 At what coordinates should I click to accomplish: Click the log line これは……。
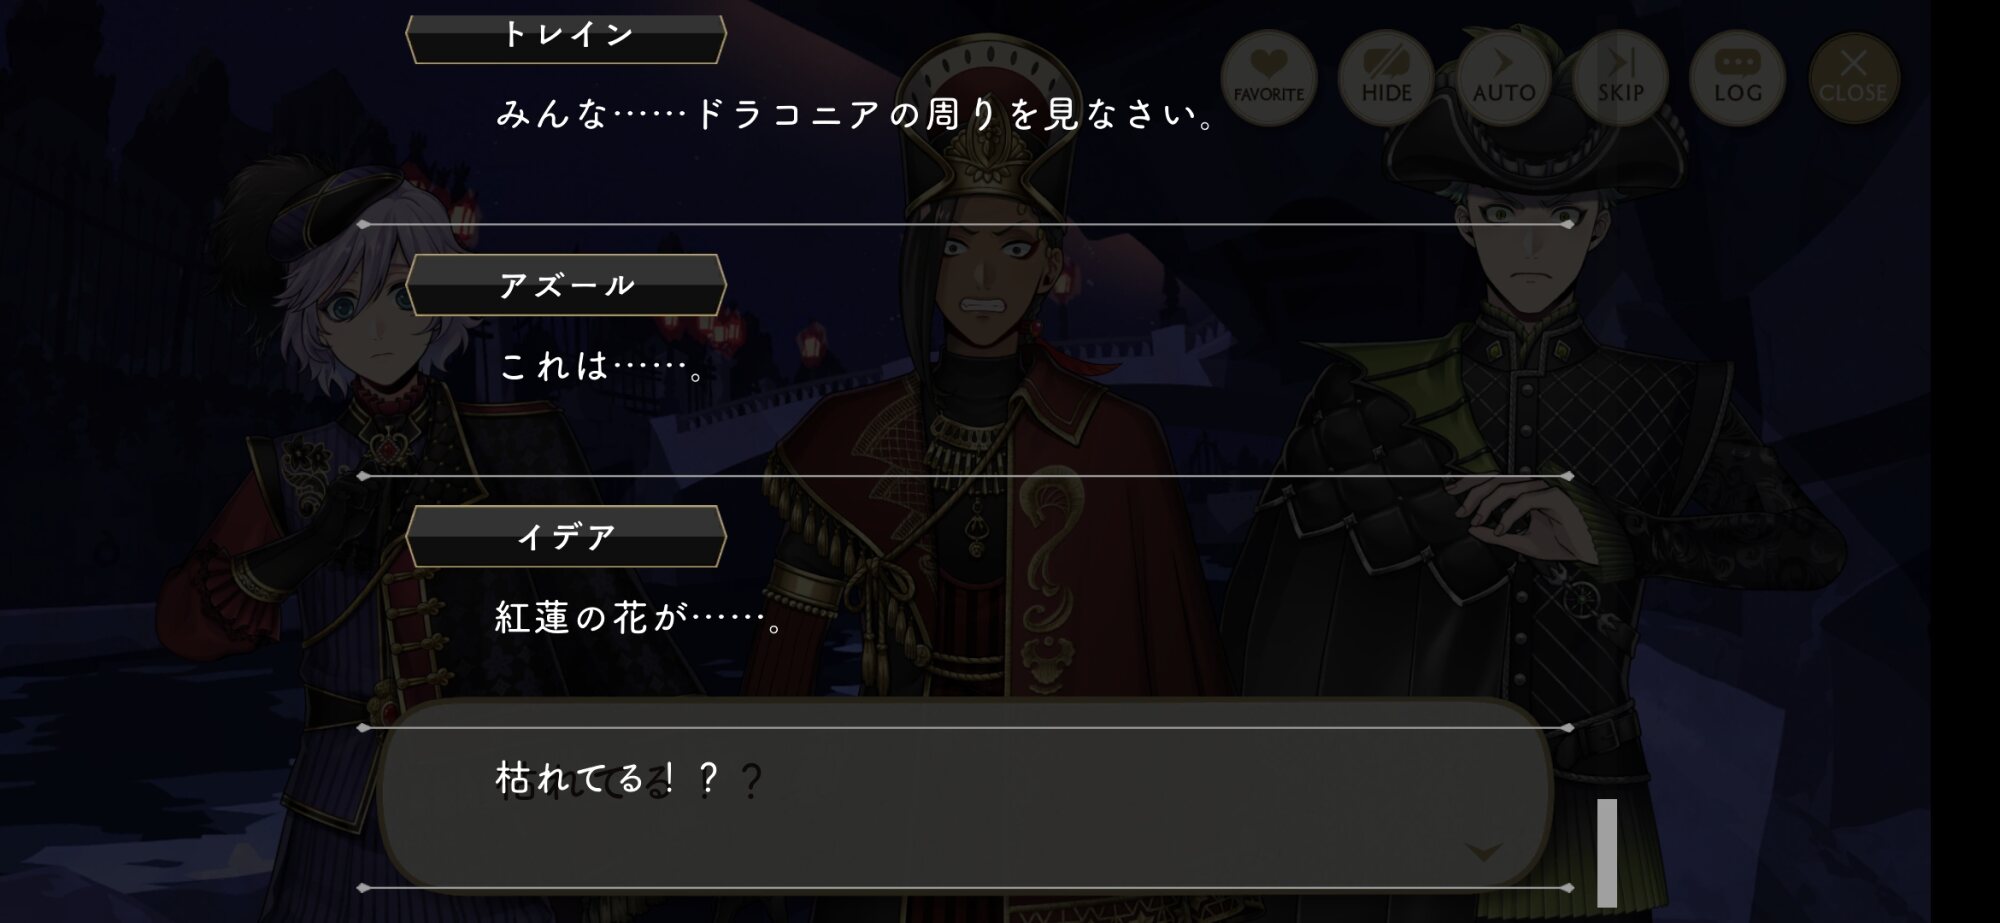click(603, 366)
